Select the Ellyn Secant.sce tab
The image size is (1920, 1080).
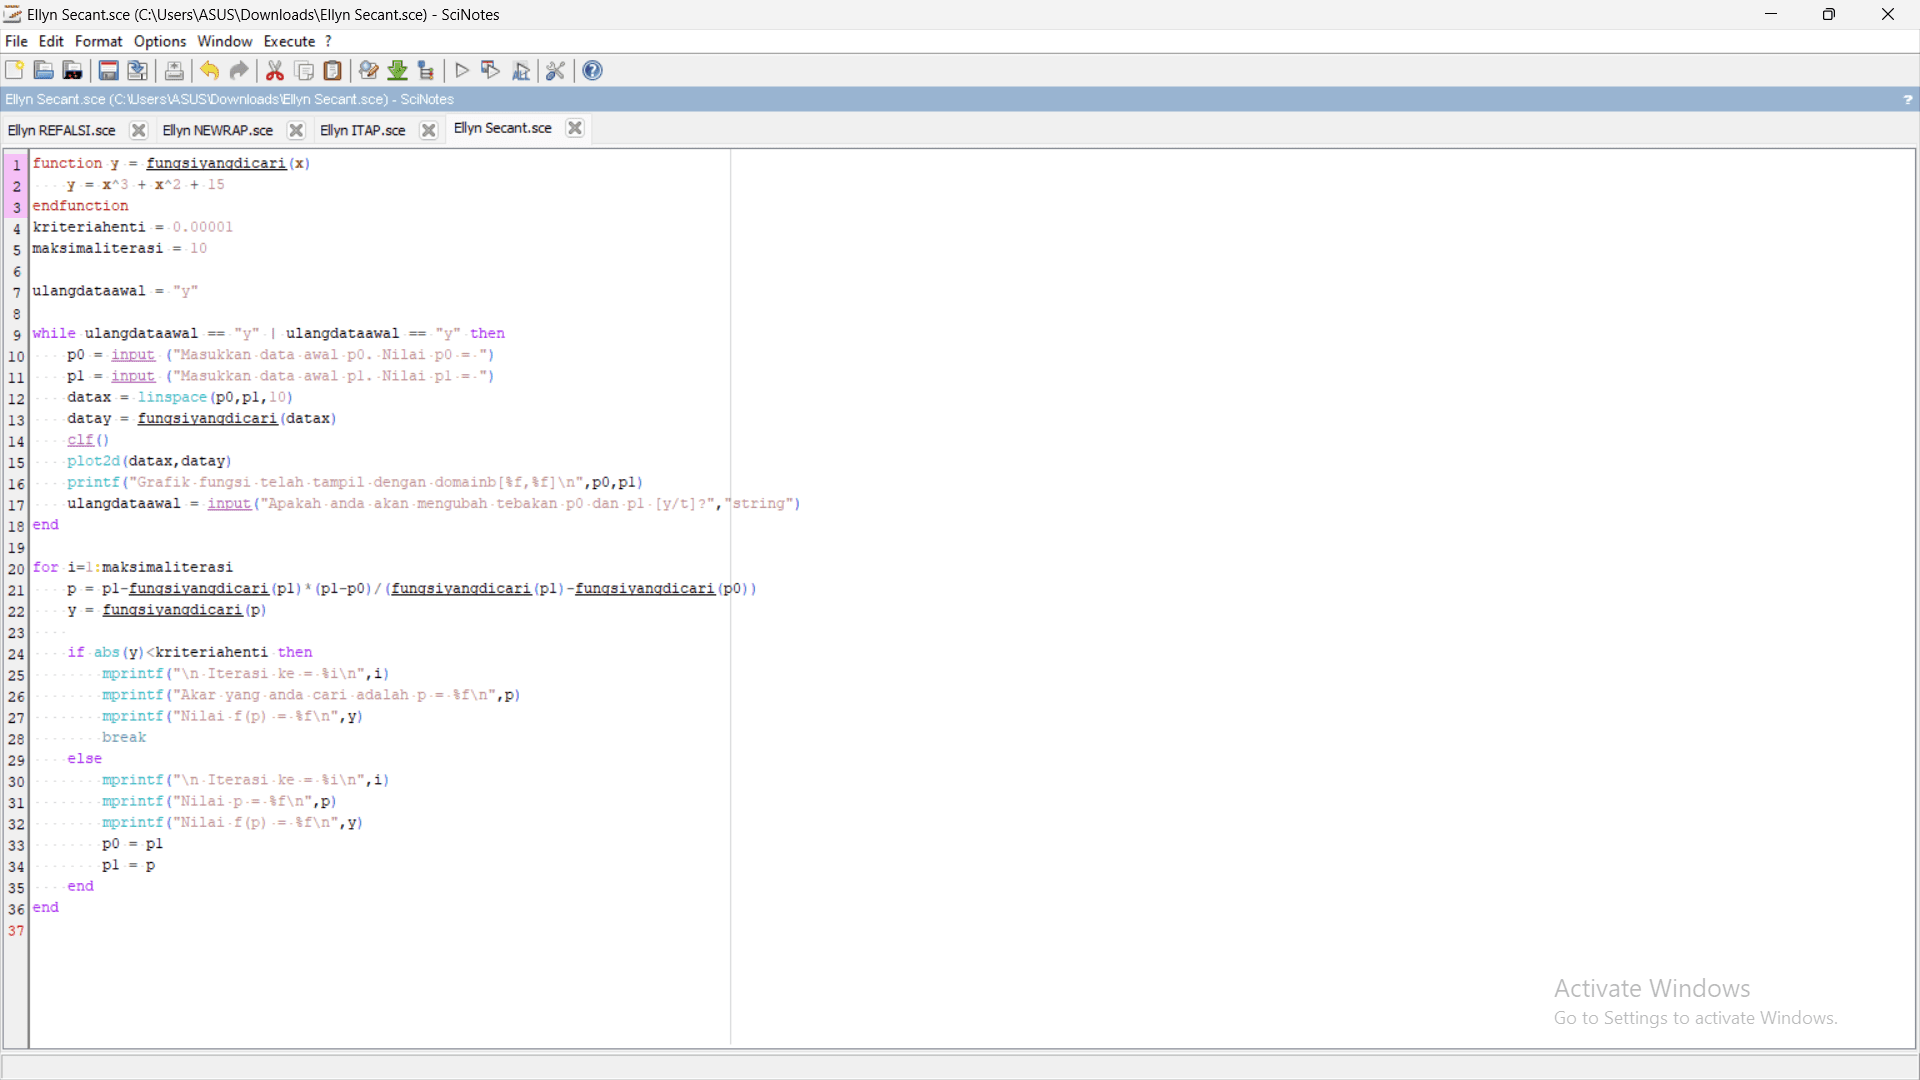[x=503, y=128]
